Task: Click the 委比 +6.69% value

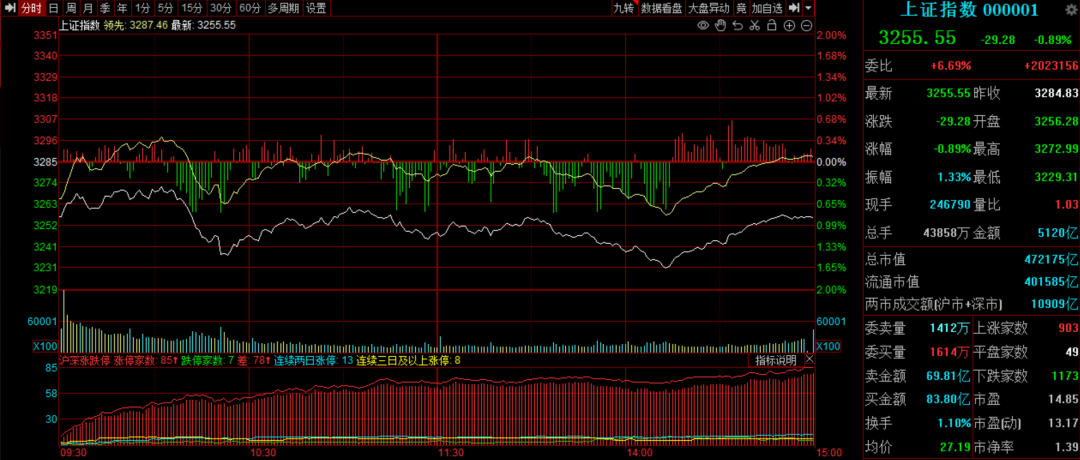Action: point(951,66)
